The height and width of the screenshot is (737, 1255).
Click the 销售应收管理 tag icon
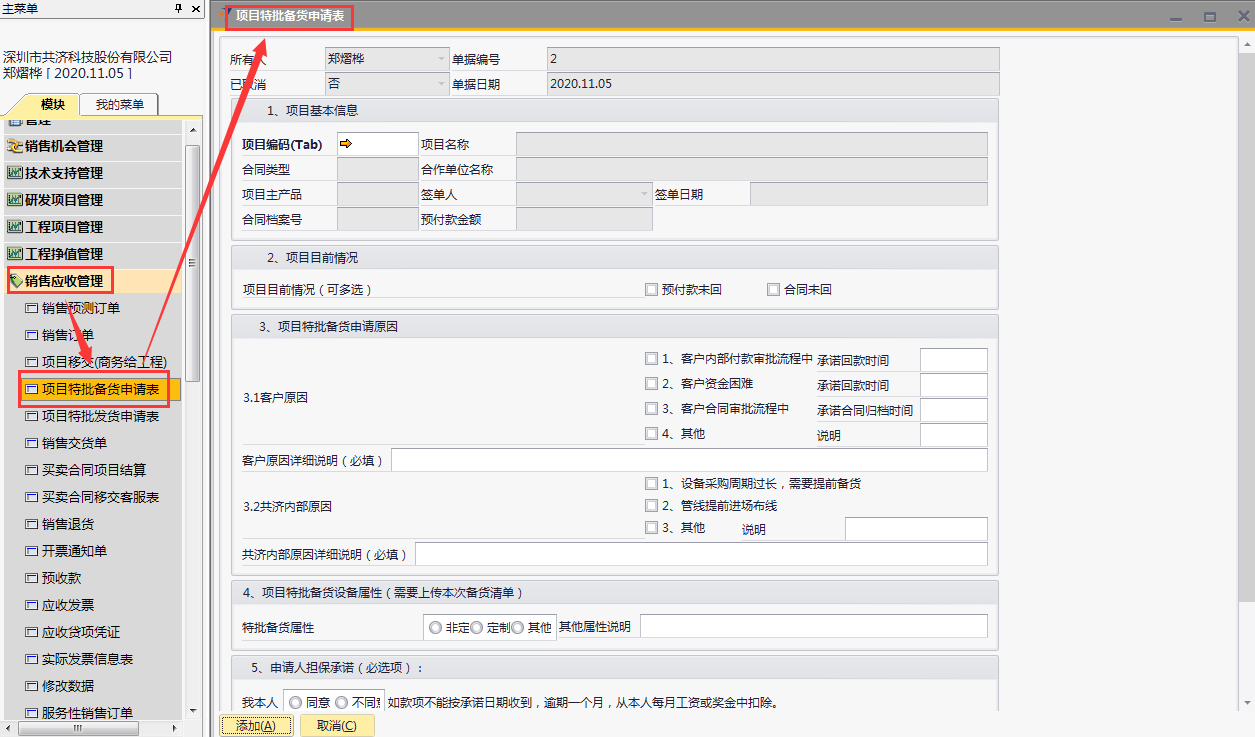click(15, 281)
